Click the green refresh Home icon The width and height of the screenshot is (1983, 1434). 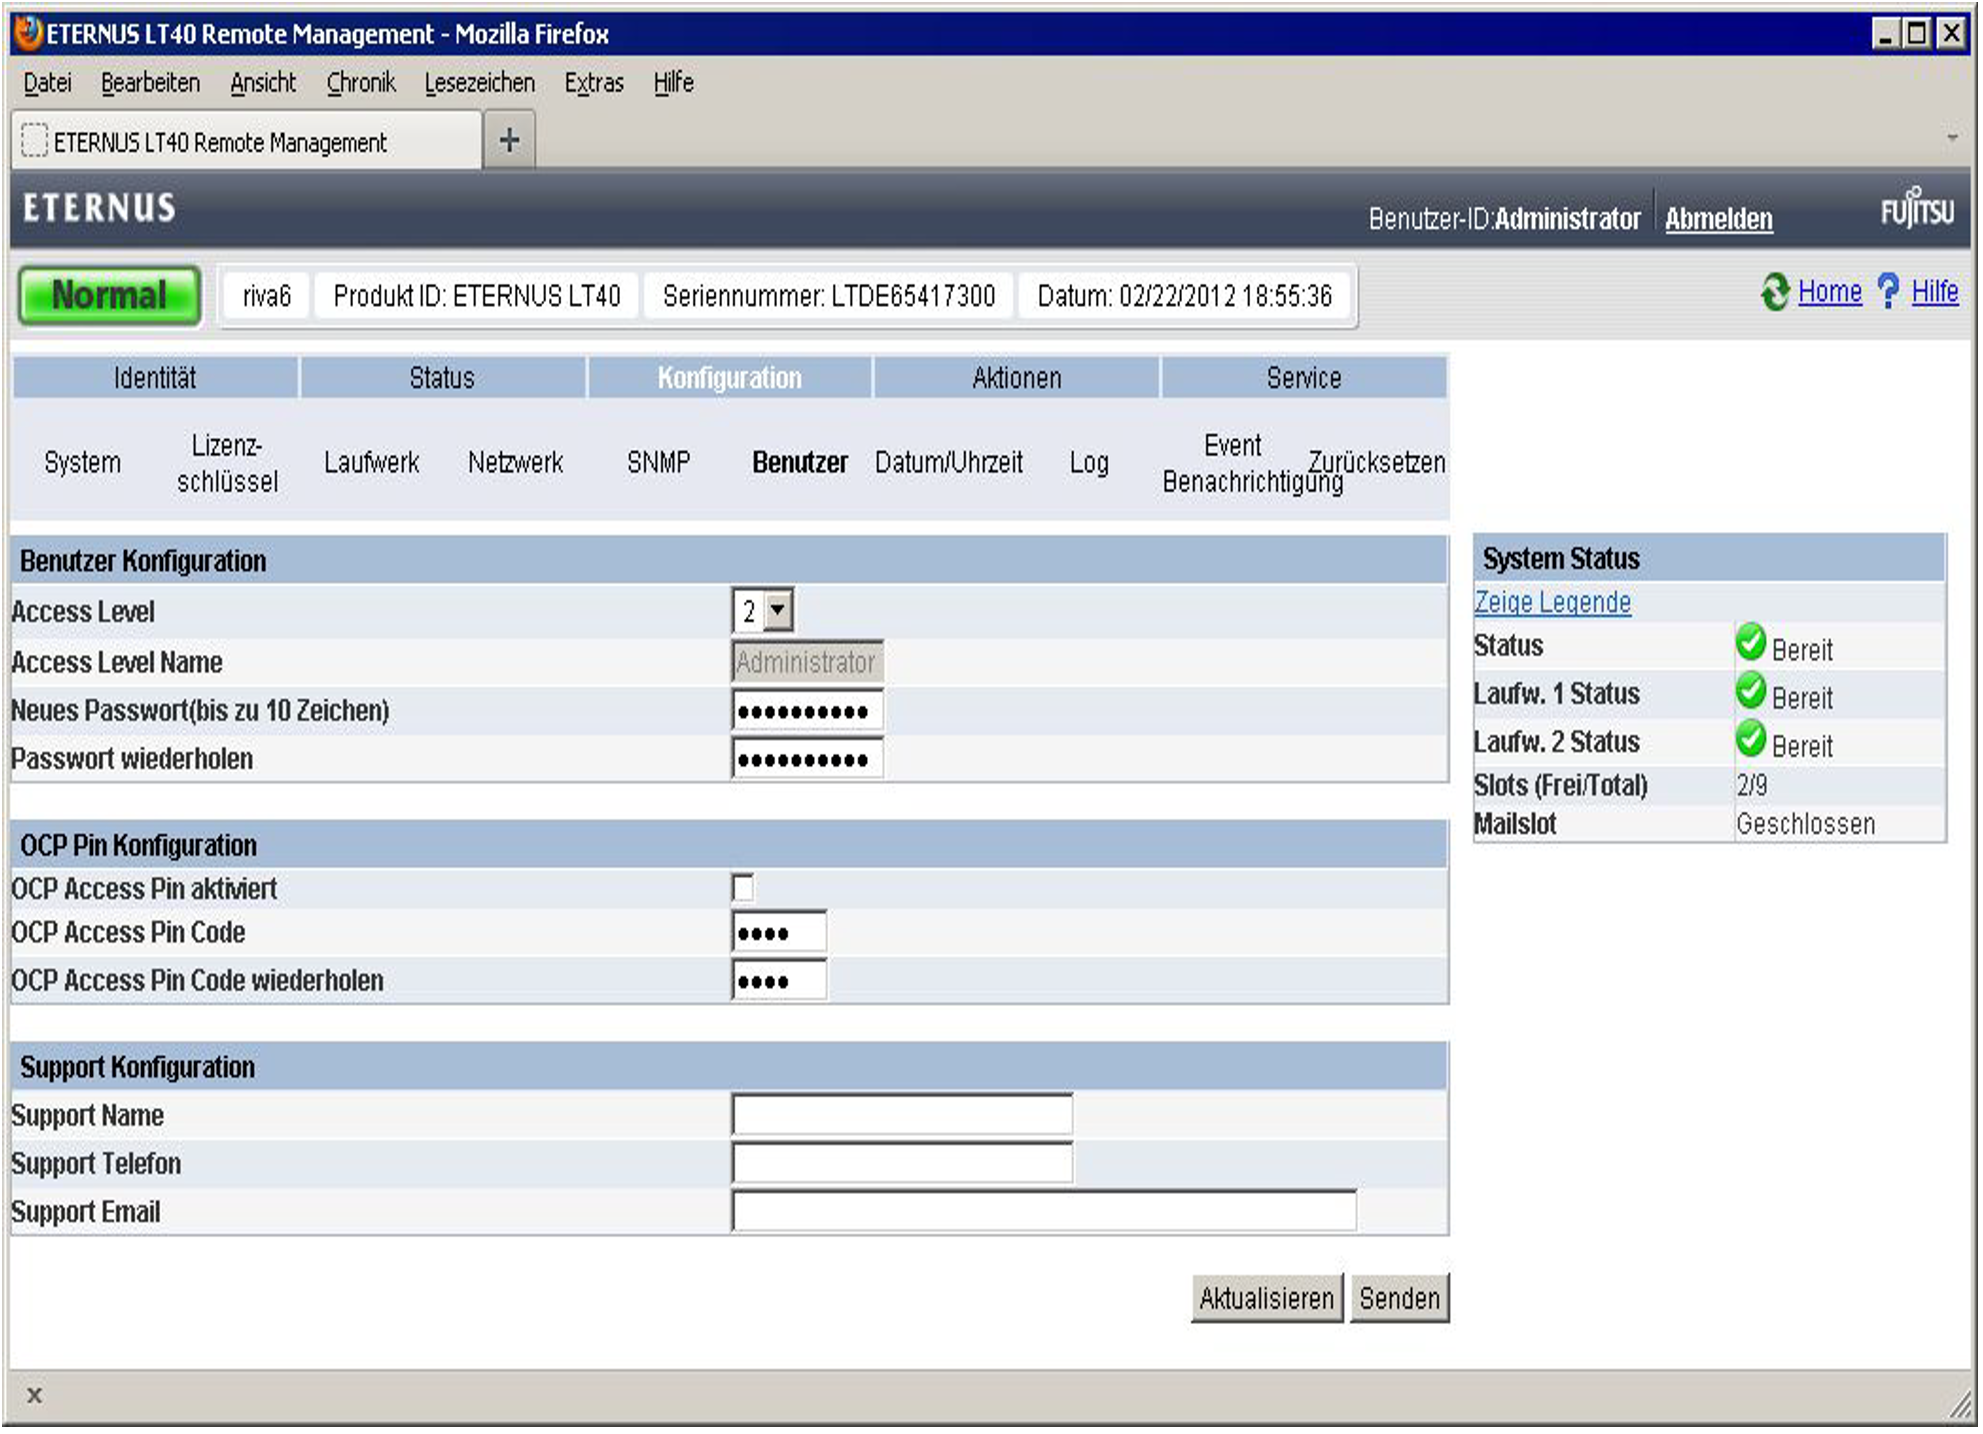[x=1775, y=292]
